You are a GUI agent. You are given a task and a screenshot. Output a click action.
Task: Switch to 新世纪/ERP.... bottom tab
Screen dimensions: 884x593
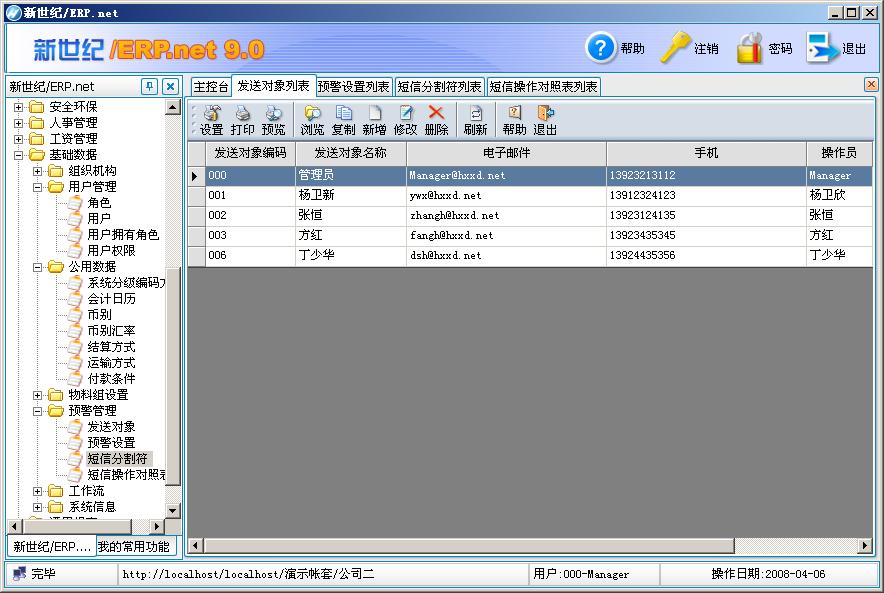pos(52,546)
